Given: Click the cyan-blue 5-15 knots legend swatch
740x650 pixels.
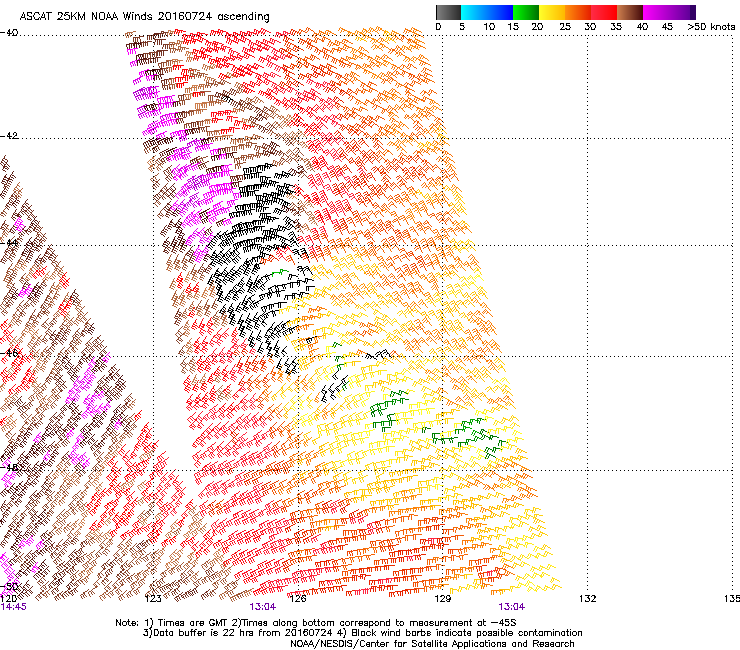Looking at the screenshot, I should pyautogui.click(x=487, y=12).
